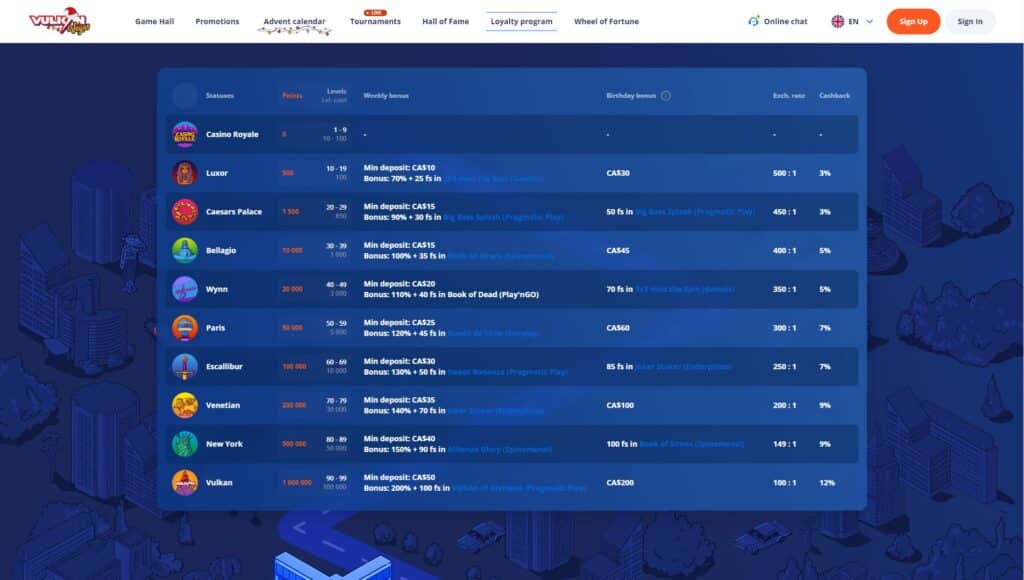Click the "149 : 1" exchange rate
This screenshot has width=1024, height=580.
click(784, 443)
